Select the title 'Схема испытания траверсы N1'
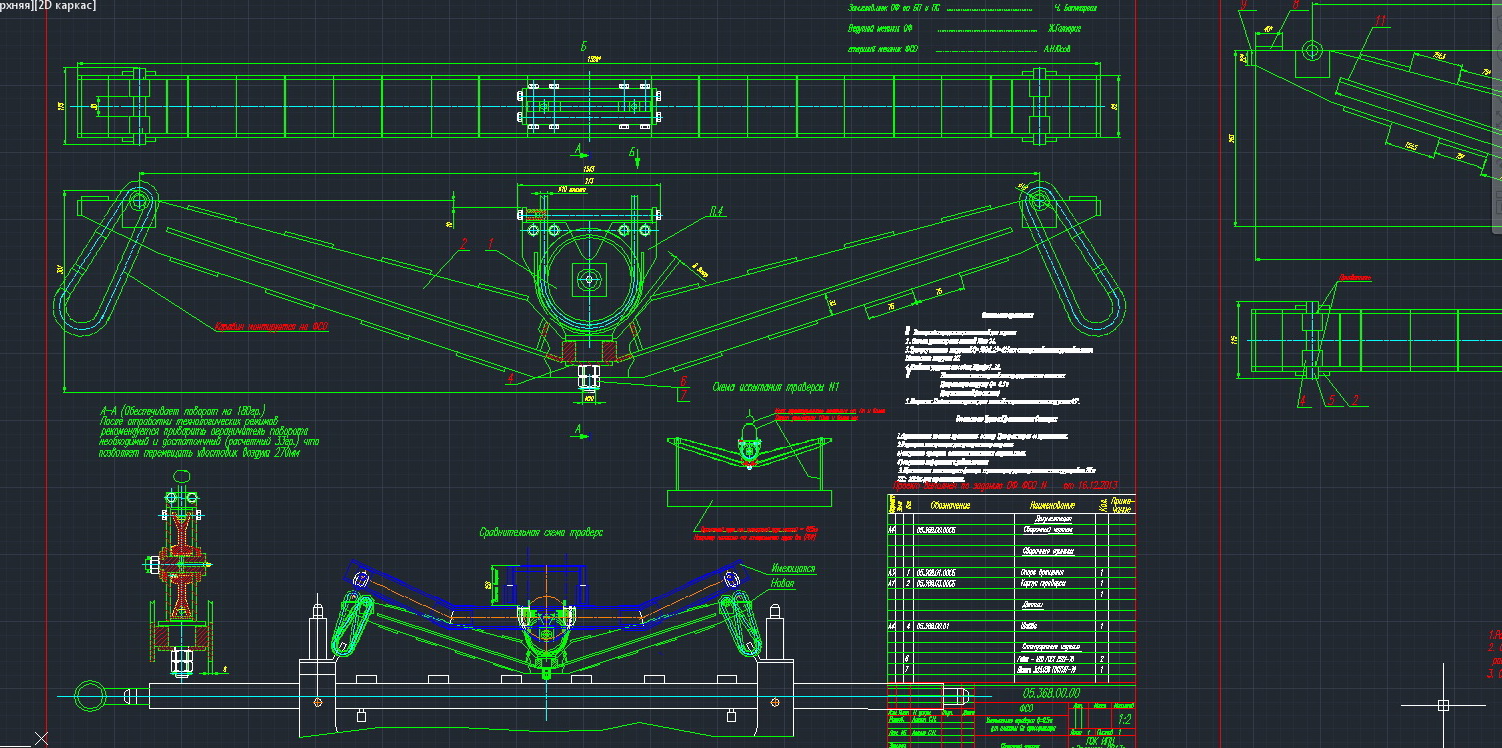 (776, 388)
